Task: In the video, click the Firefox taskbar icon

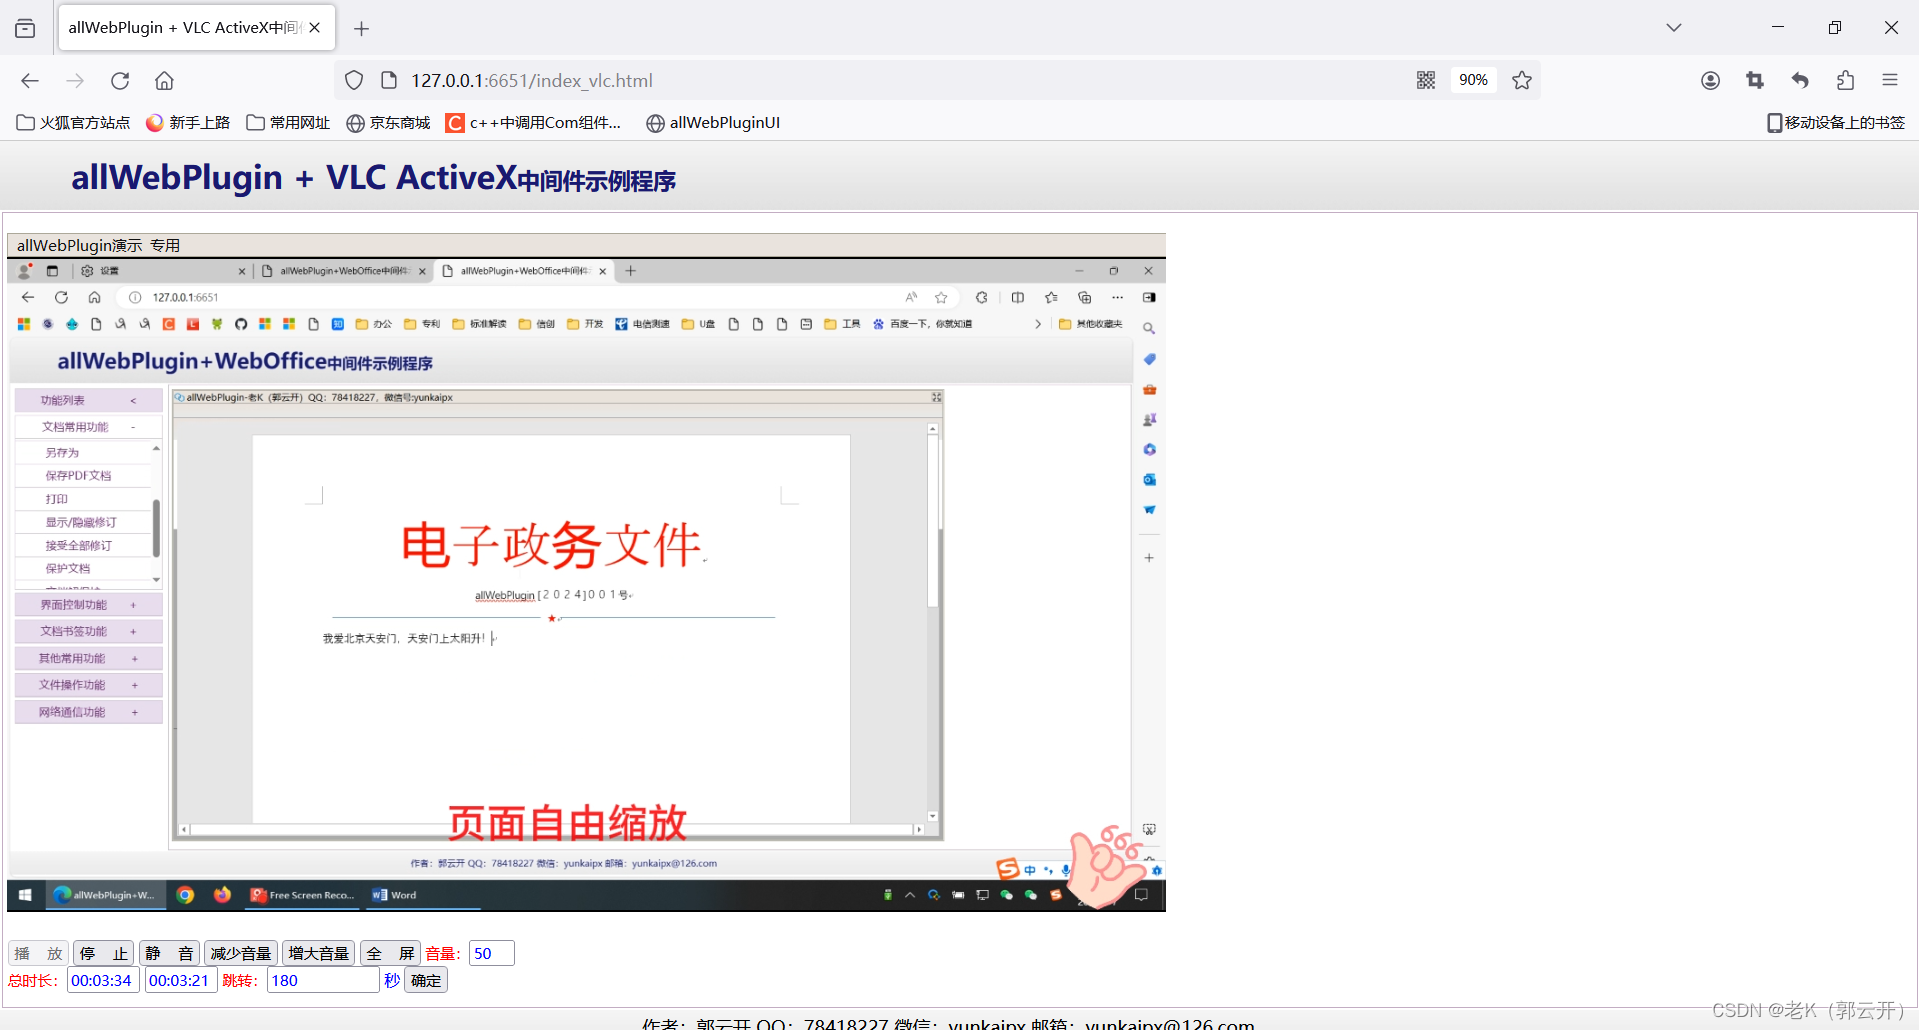Action: point(222,896)
